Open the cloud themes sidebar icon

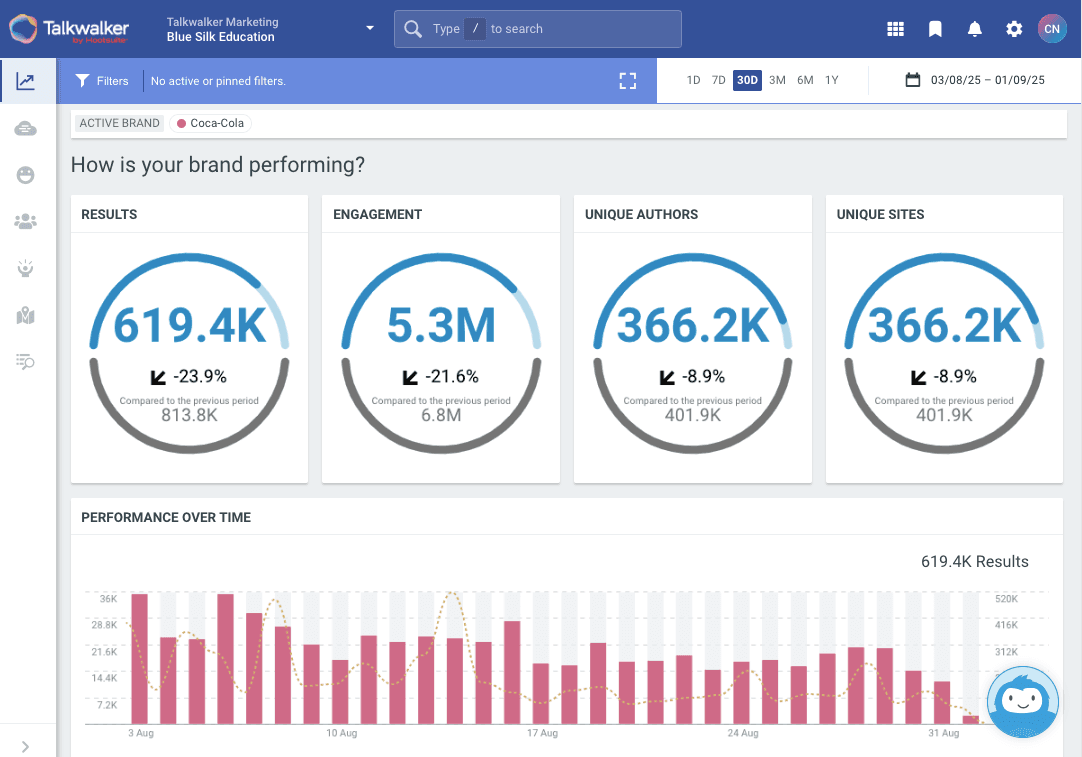[26, 128]
